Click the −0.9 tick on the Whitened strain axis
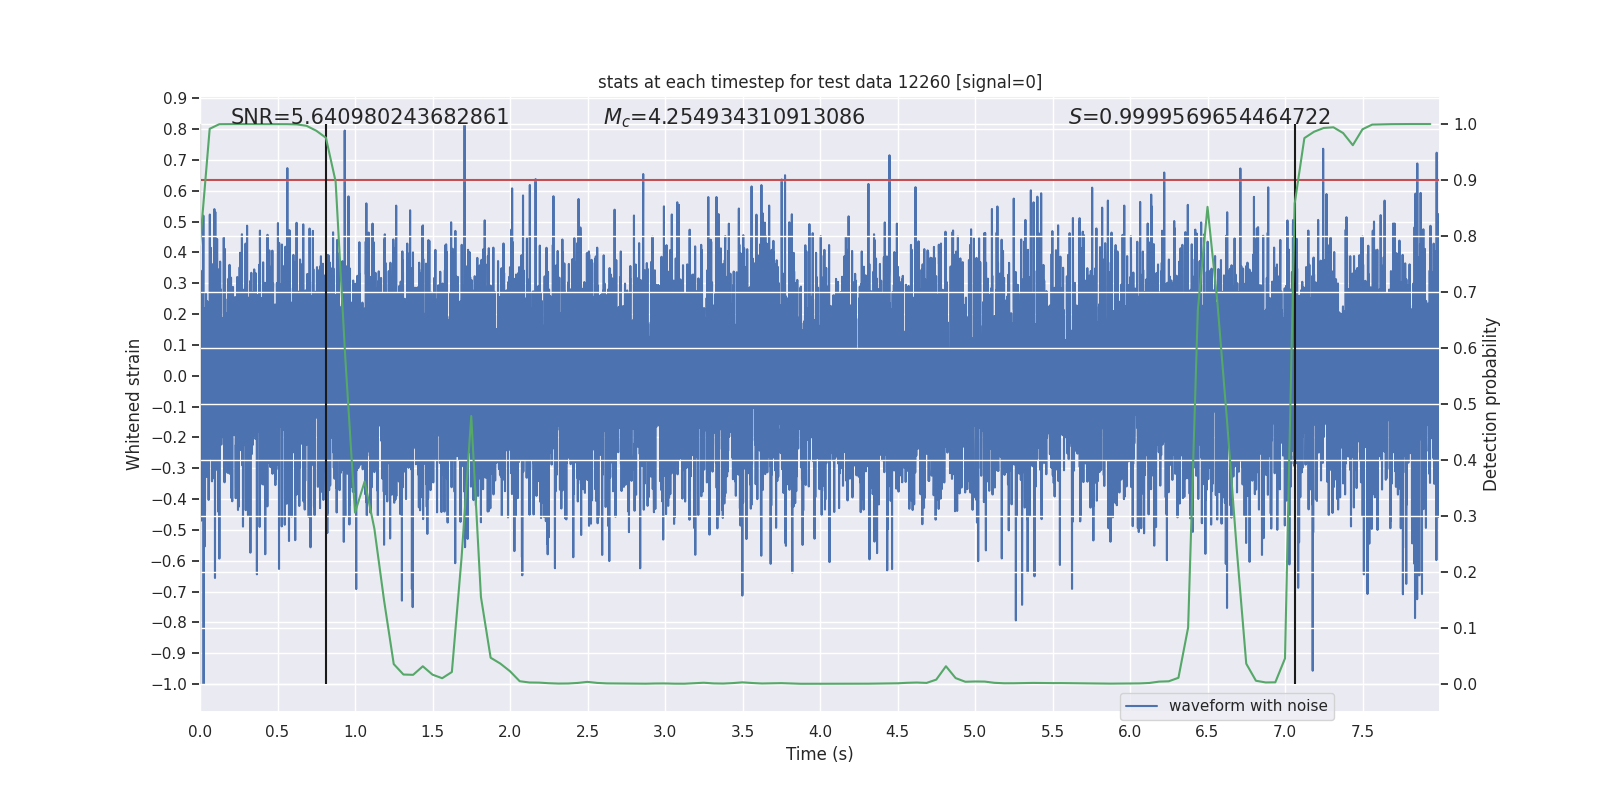 pyautogui.click(x=169, y=653)
